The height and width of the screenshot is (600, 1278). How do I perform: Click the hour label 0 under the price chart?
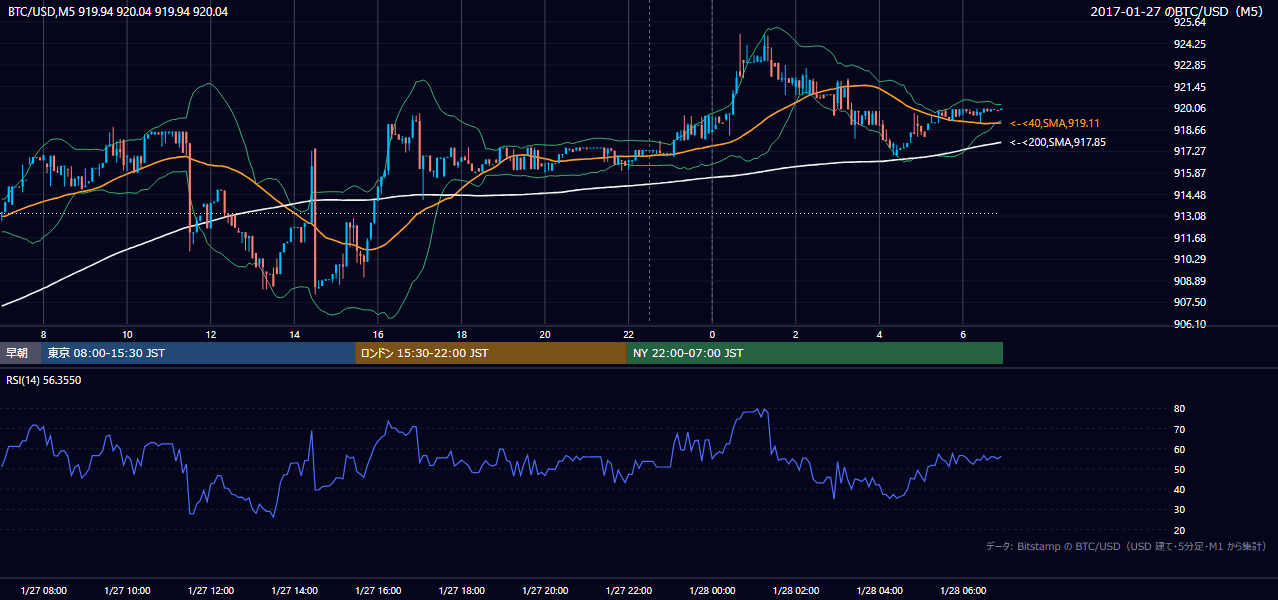click(x=712, y=334)
